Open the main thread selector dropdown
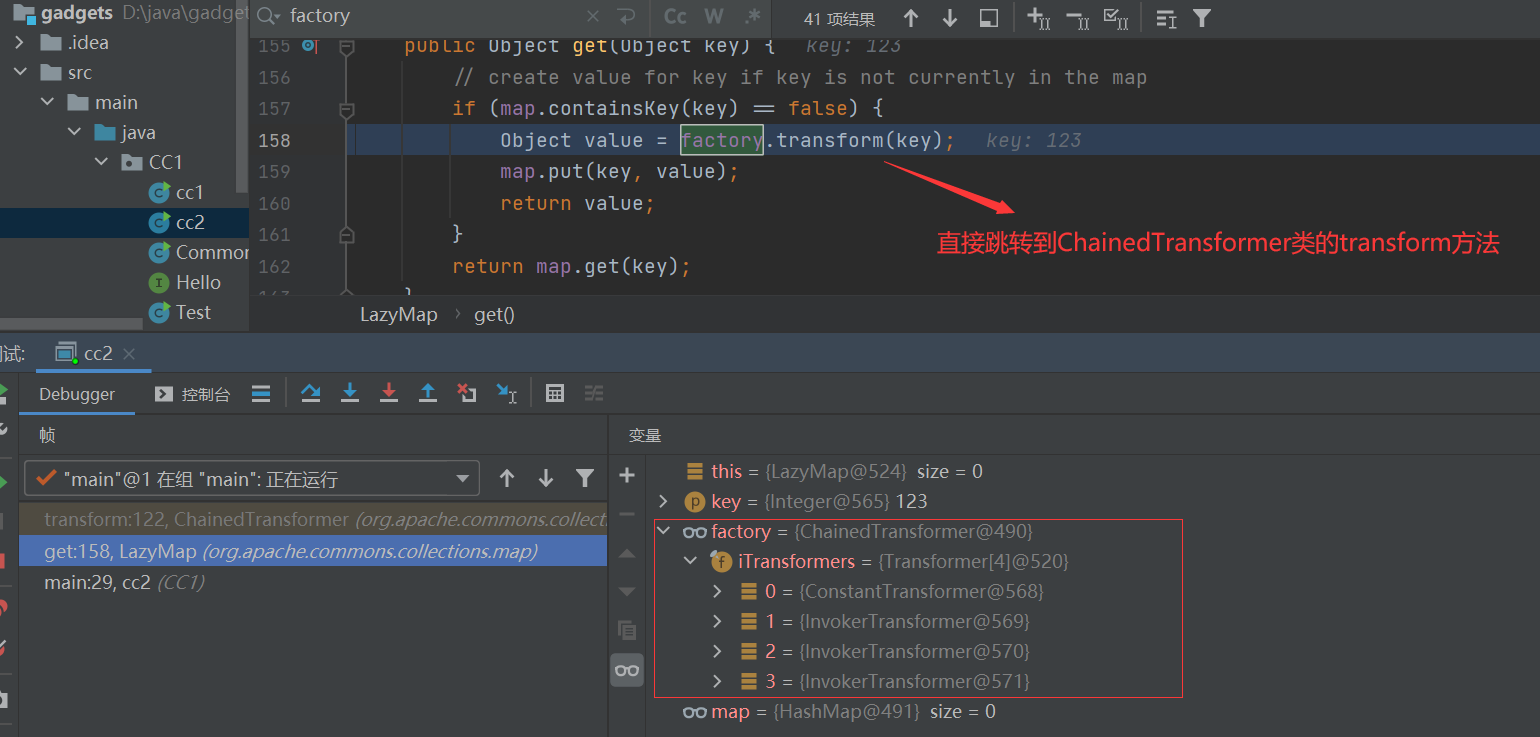The image size is (1540, 737). tap(252, 479)
